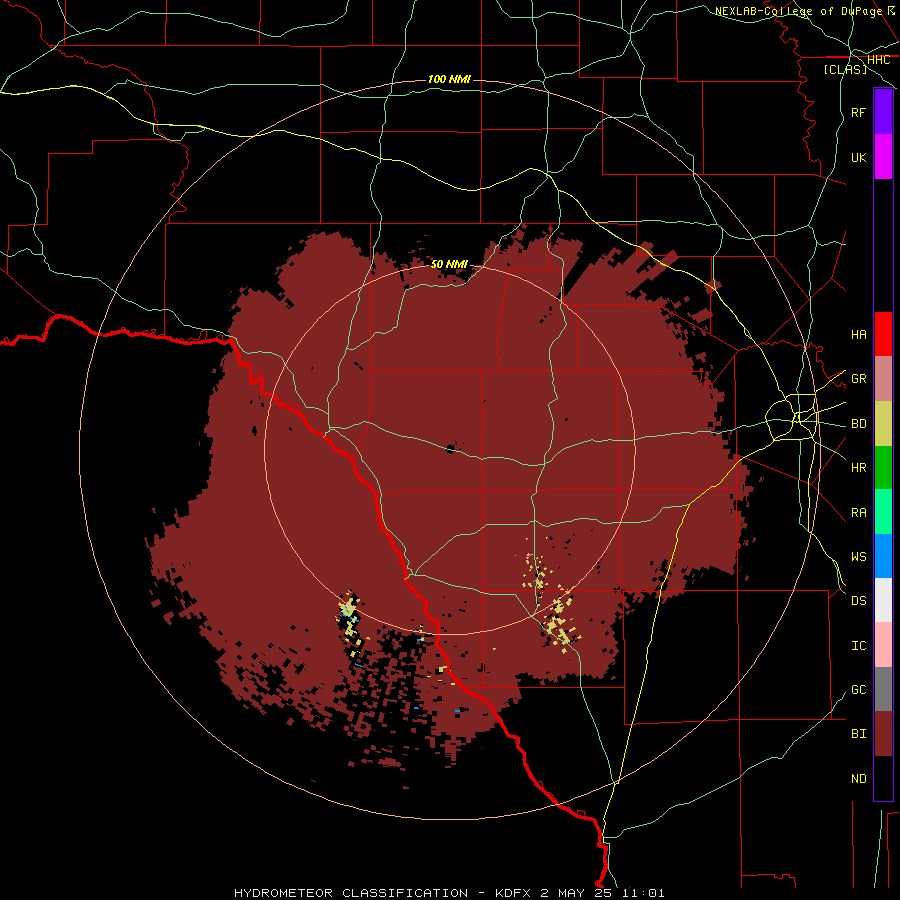Click the HA red legend swatch
Viewport: 900px width, 900px height.
click(x=883, y=334)
